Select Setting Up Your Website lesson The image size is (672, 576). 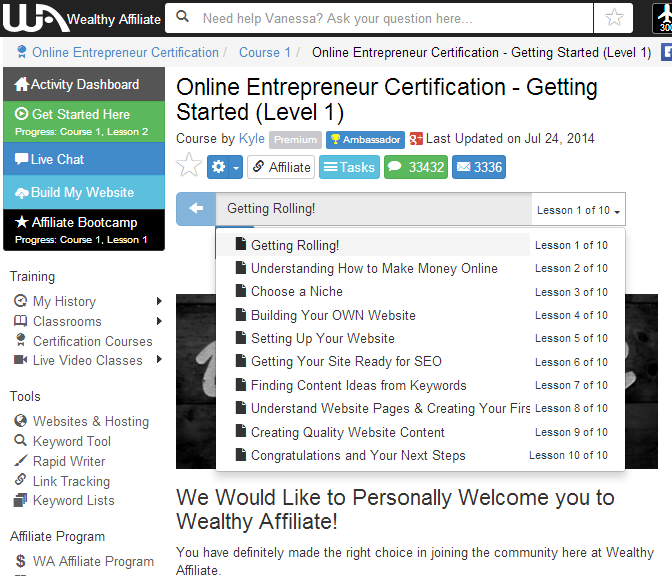[x=420, y=338]
